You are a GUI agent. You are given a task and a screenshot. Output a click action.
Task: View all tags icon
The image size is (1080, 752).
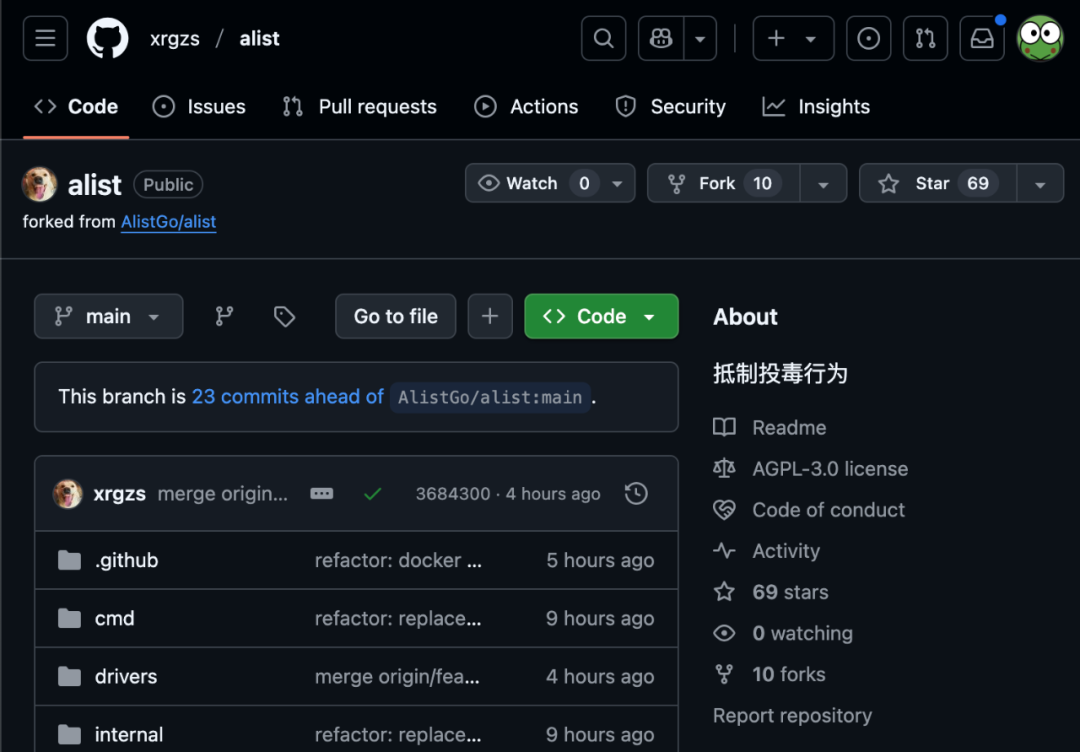point(284,316)
